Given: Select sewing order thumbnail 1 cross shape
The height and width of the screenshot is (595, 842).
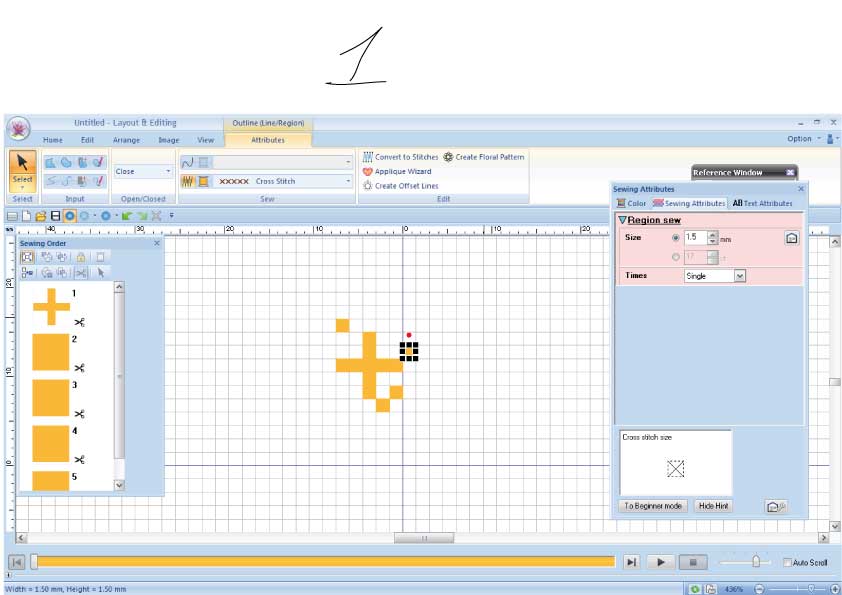Looking at the screenshot, I should (x=51, y=307).
